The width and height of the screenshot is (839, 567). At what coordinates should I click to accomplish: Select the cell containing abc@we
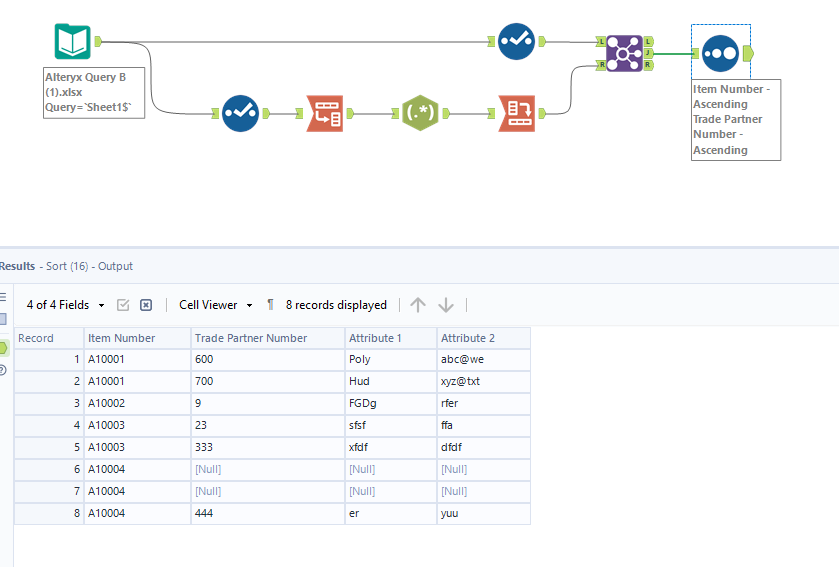(x=465, y=360)
